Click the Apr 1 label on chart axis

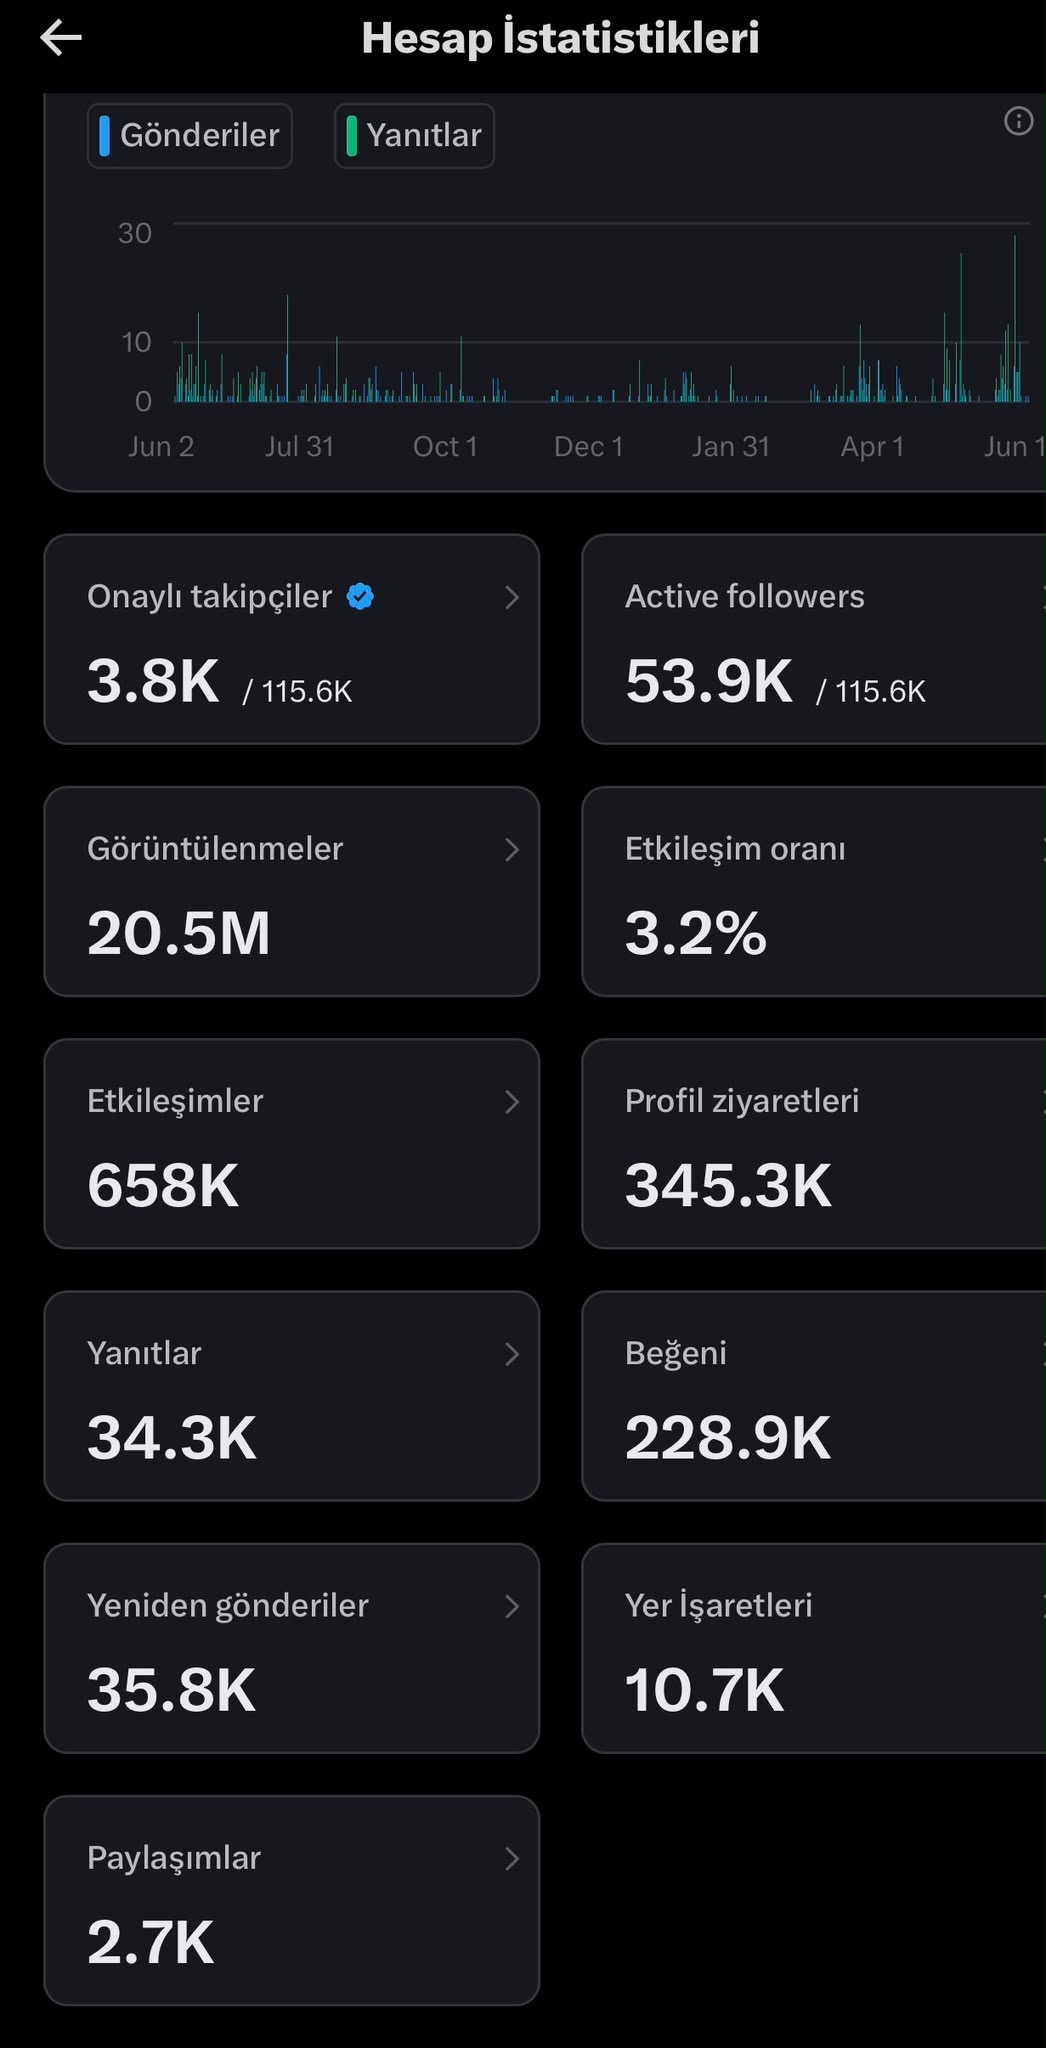872,446
